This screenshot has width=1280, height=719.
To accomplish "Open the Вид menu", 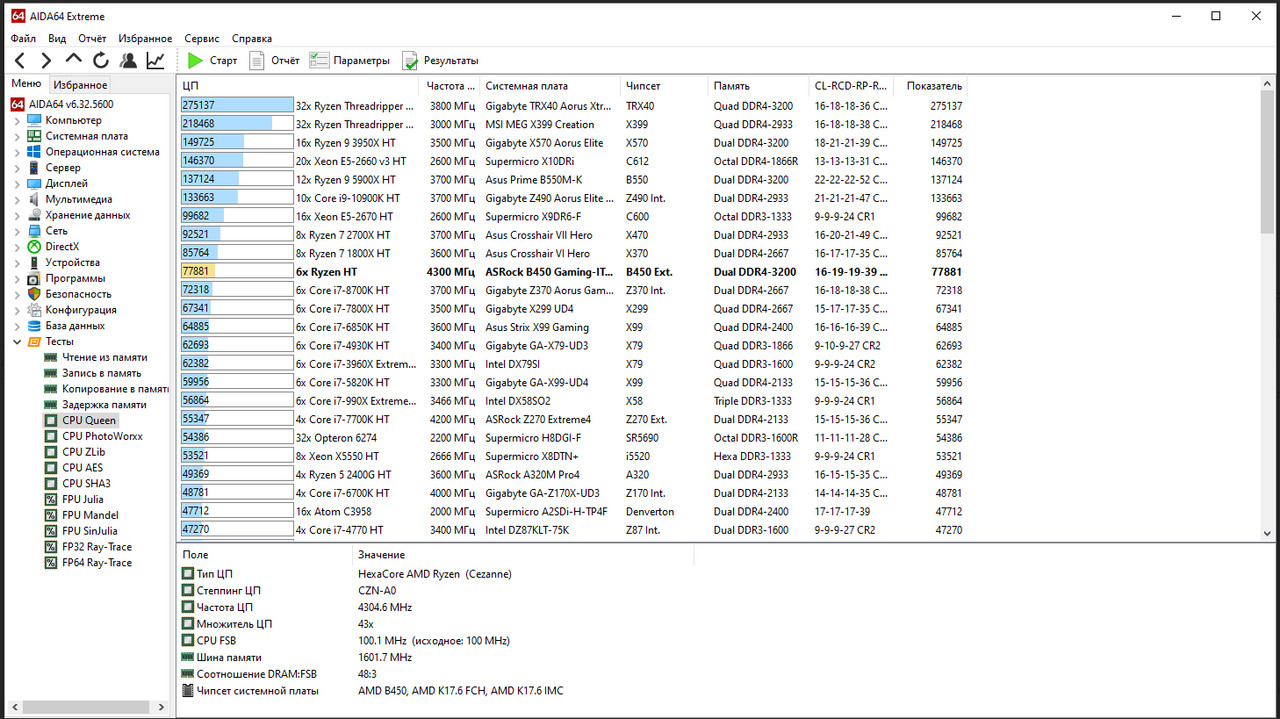I will 57,38.
